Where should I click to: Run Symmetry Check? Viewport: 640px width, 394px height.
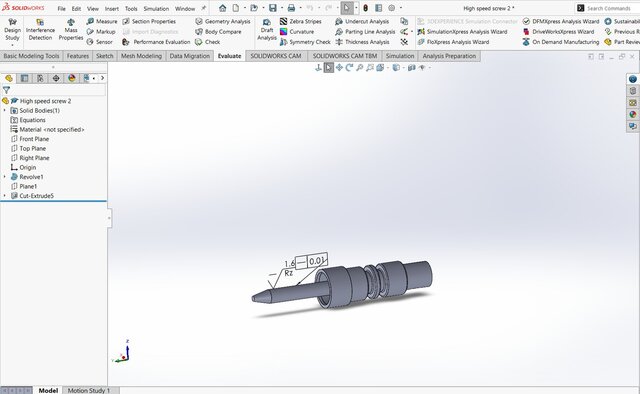[x=305, y=42]
